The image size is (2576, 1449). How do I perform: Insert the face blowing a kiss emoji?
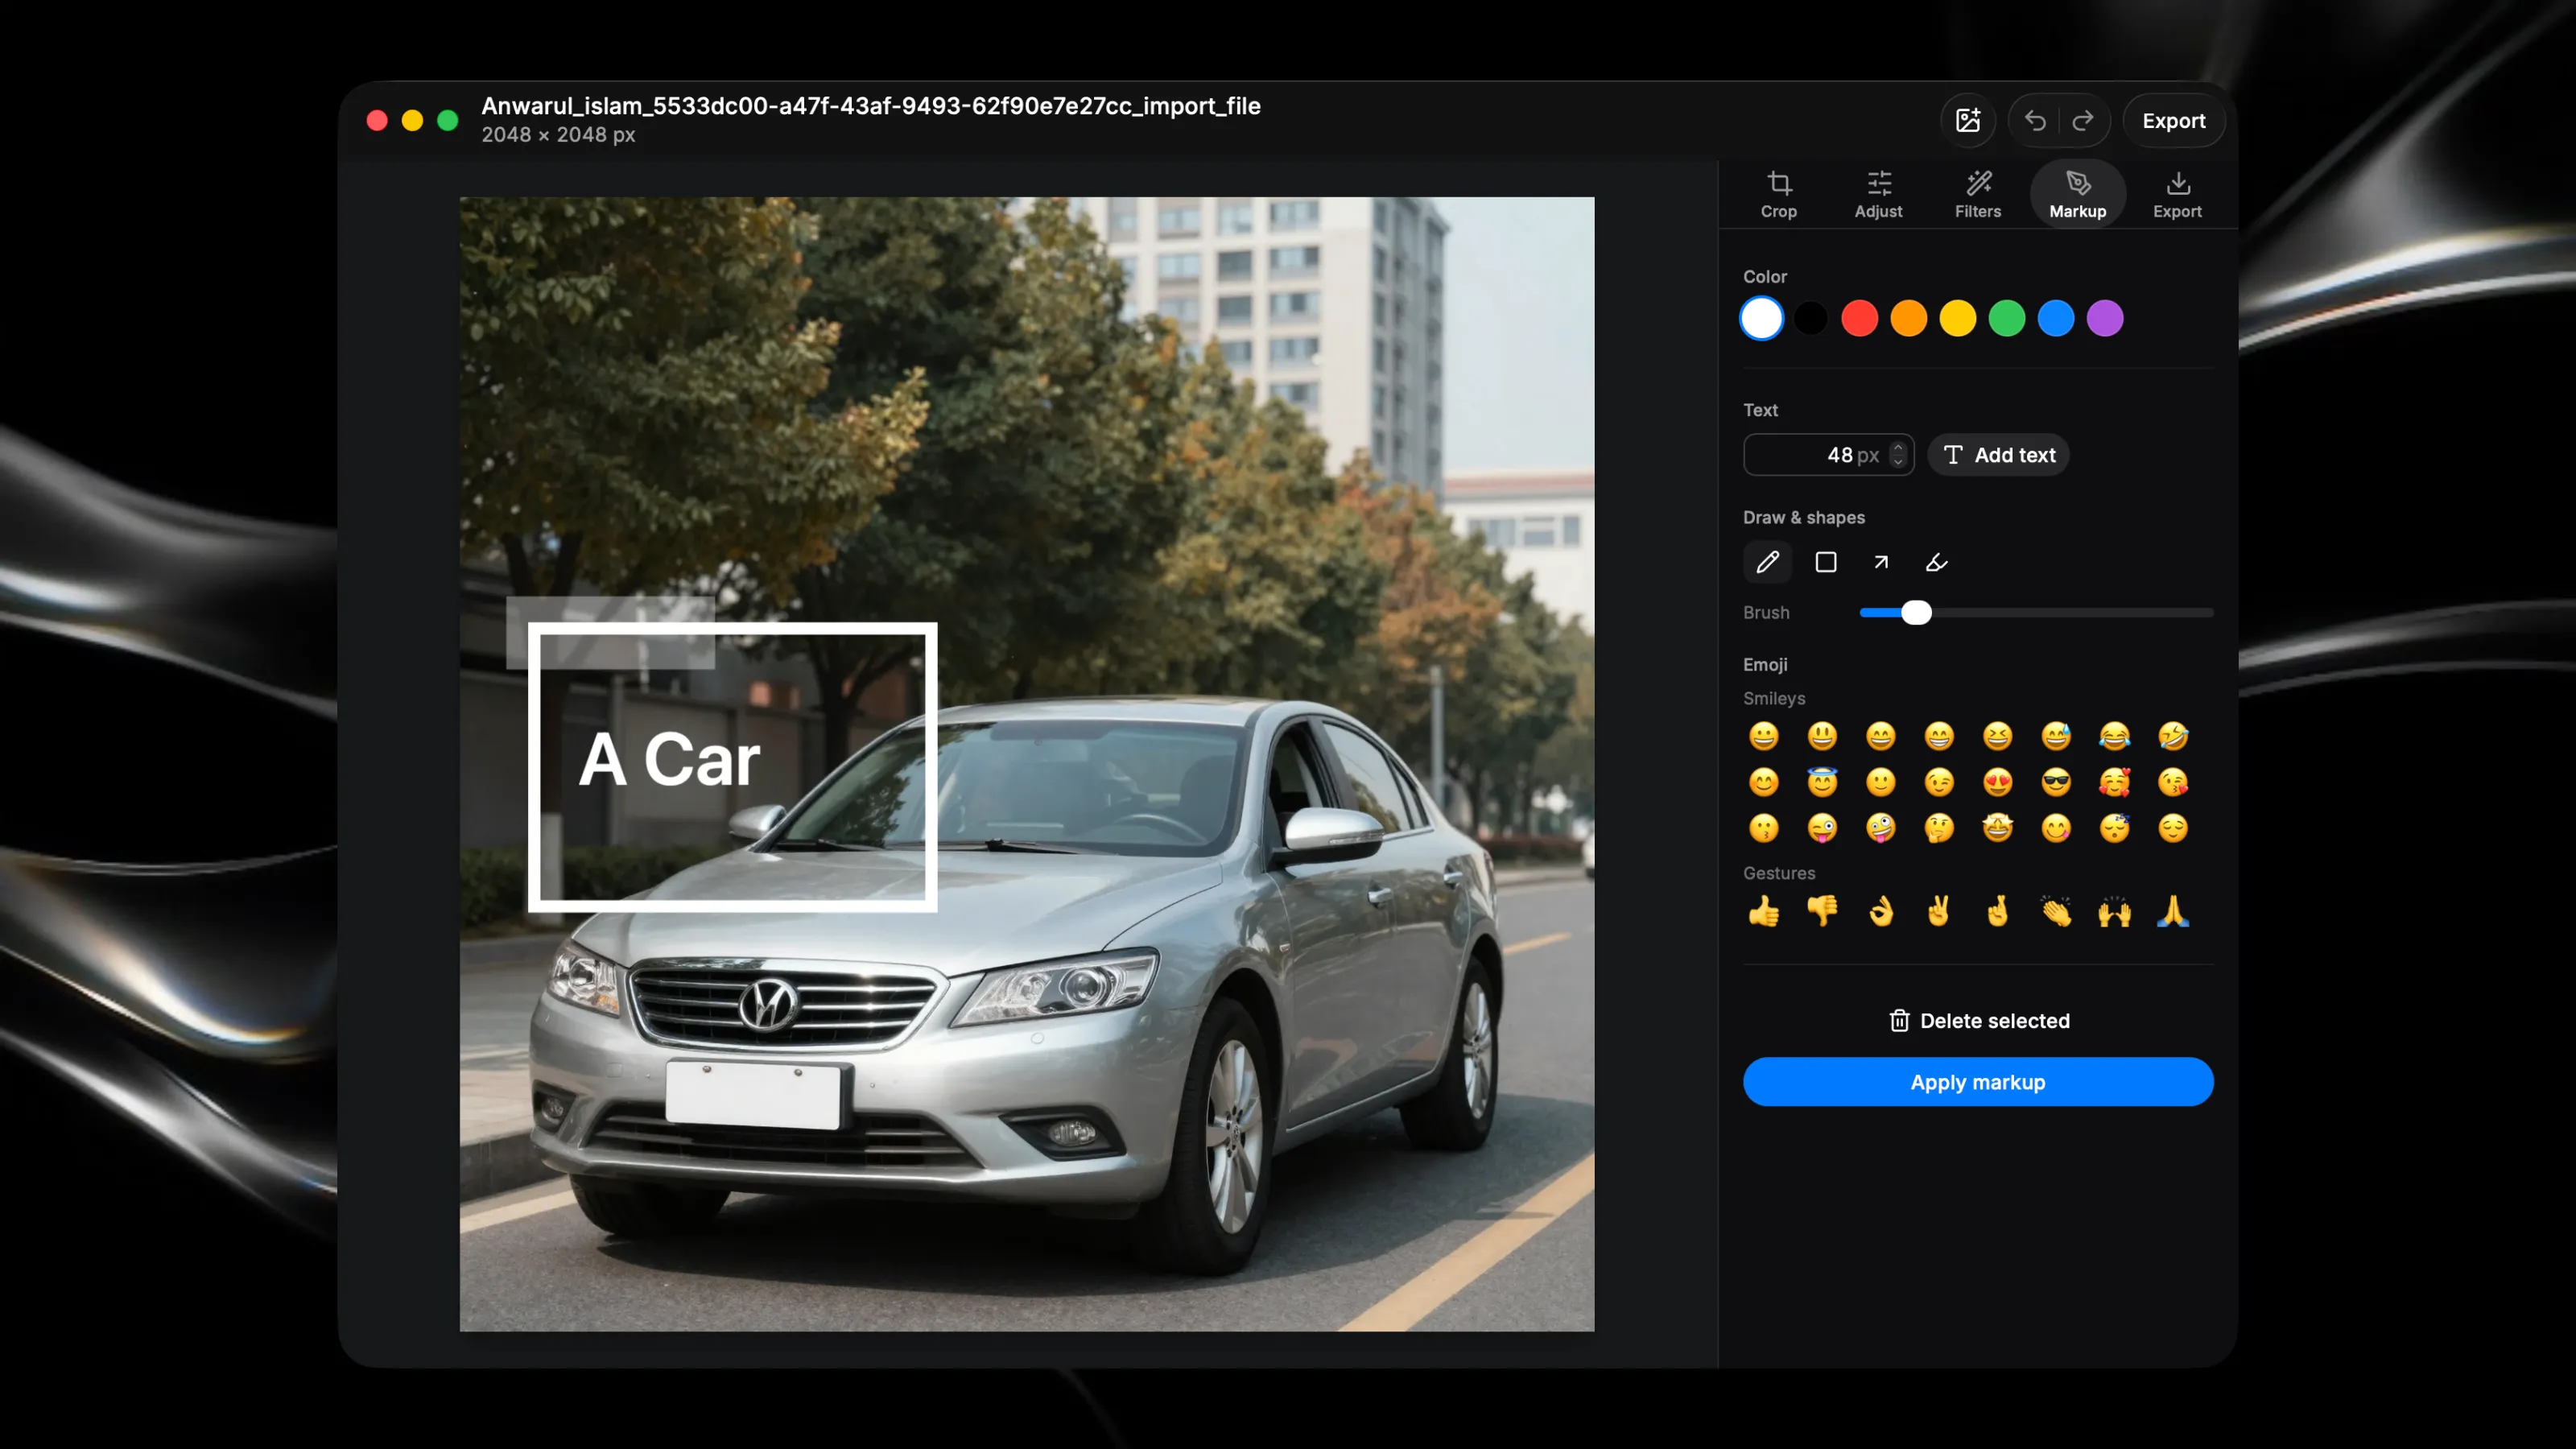coord(2172,782)
